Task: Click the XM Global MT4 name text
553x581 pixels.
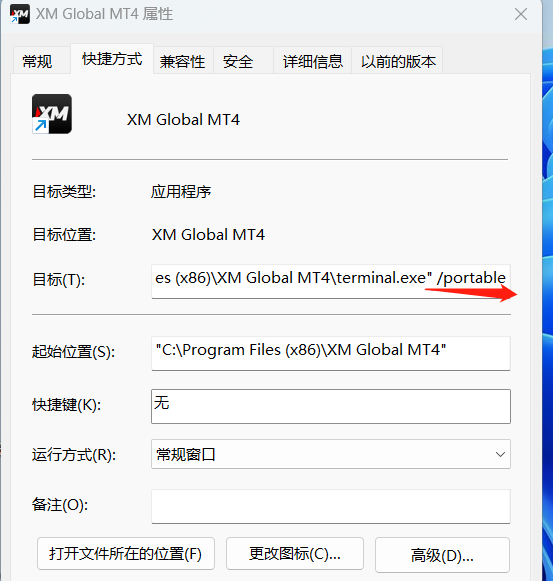Action: coord(183,120)
